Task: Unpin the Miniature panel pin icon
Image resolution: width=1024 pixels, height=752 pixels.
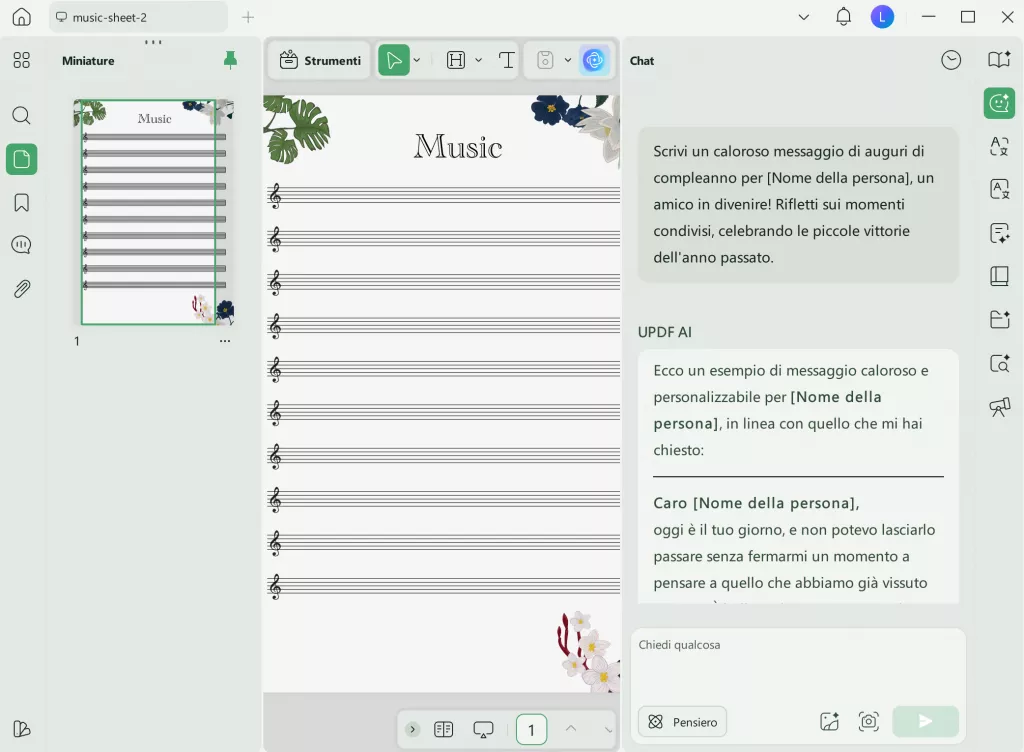Action: (x=231, y=60)
